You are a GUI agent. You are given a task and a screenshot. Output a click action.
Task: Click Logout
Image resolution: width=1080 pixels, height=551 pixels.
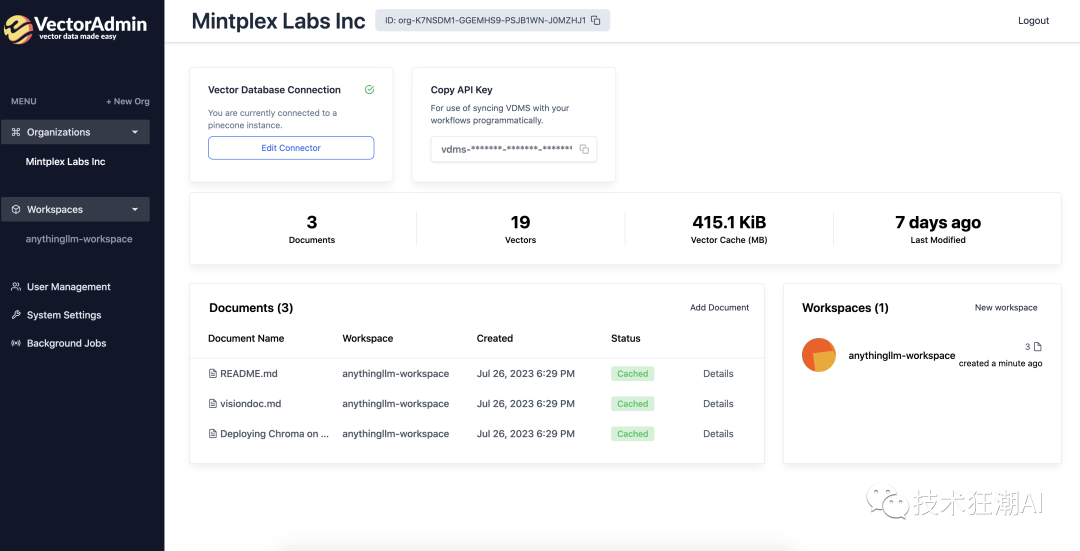[x=1033, y=21]
